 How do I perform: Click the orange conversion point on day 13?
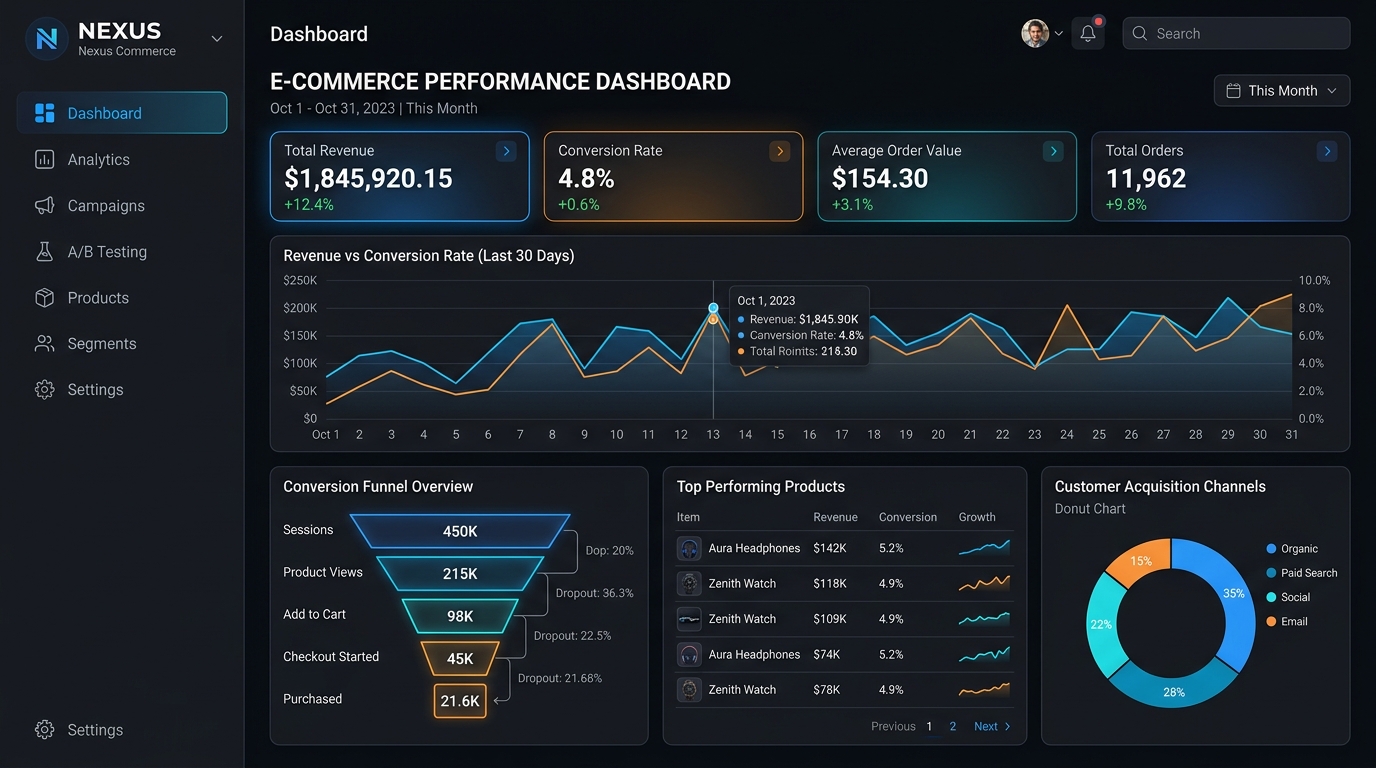point(713,319)
